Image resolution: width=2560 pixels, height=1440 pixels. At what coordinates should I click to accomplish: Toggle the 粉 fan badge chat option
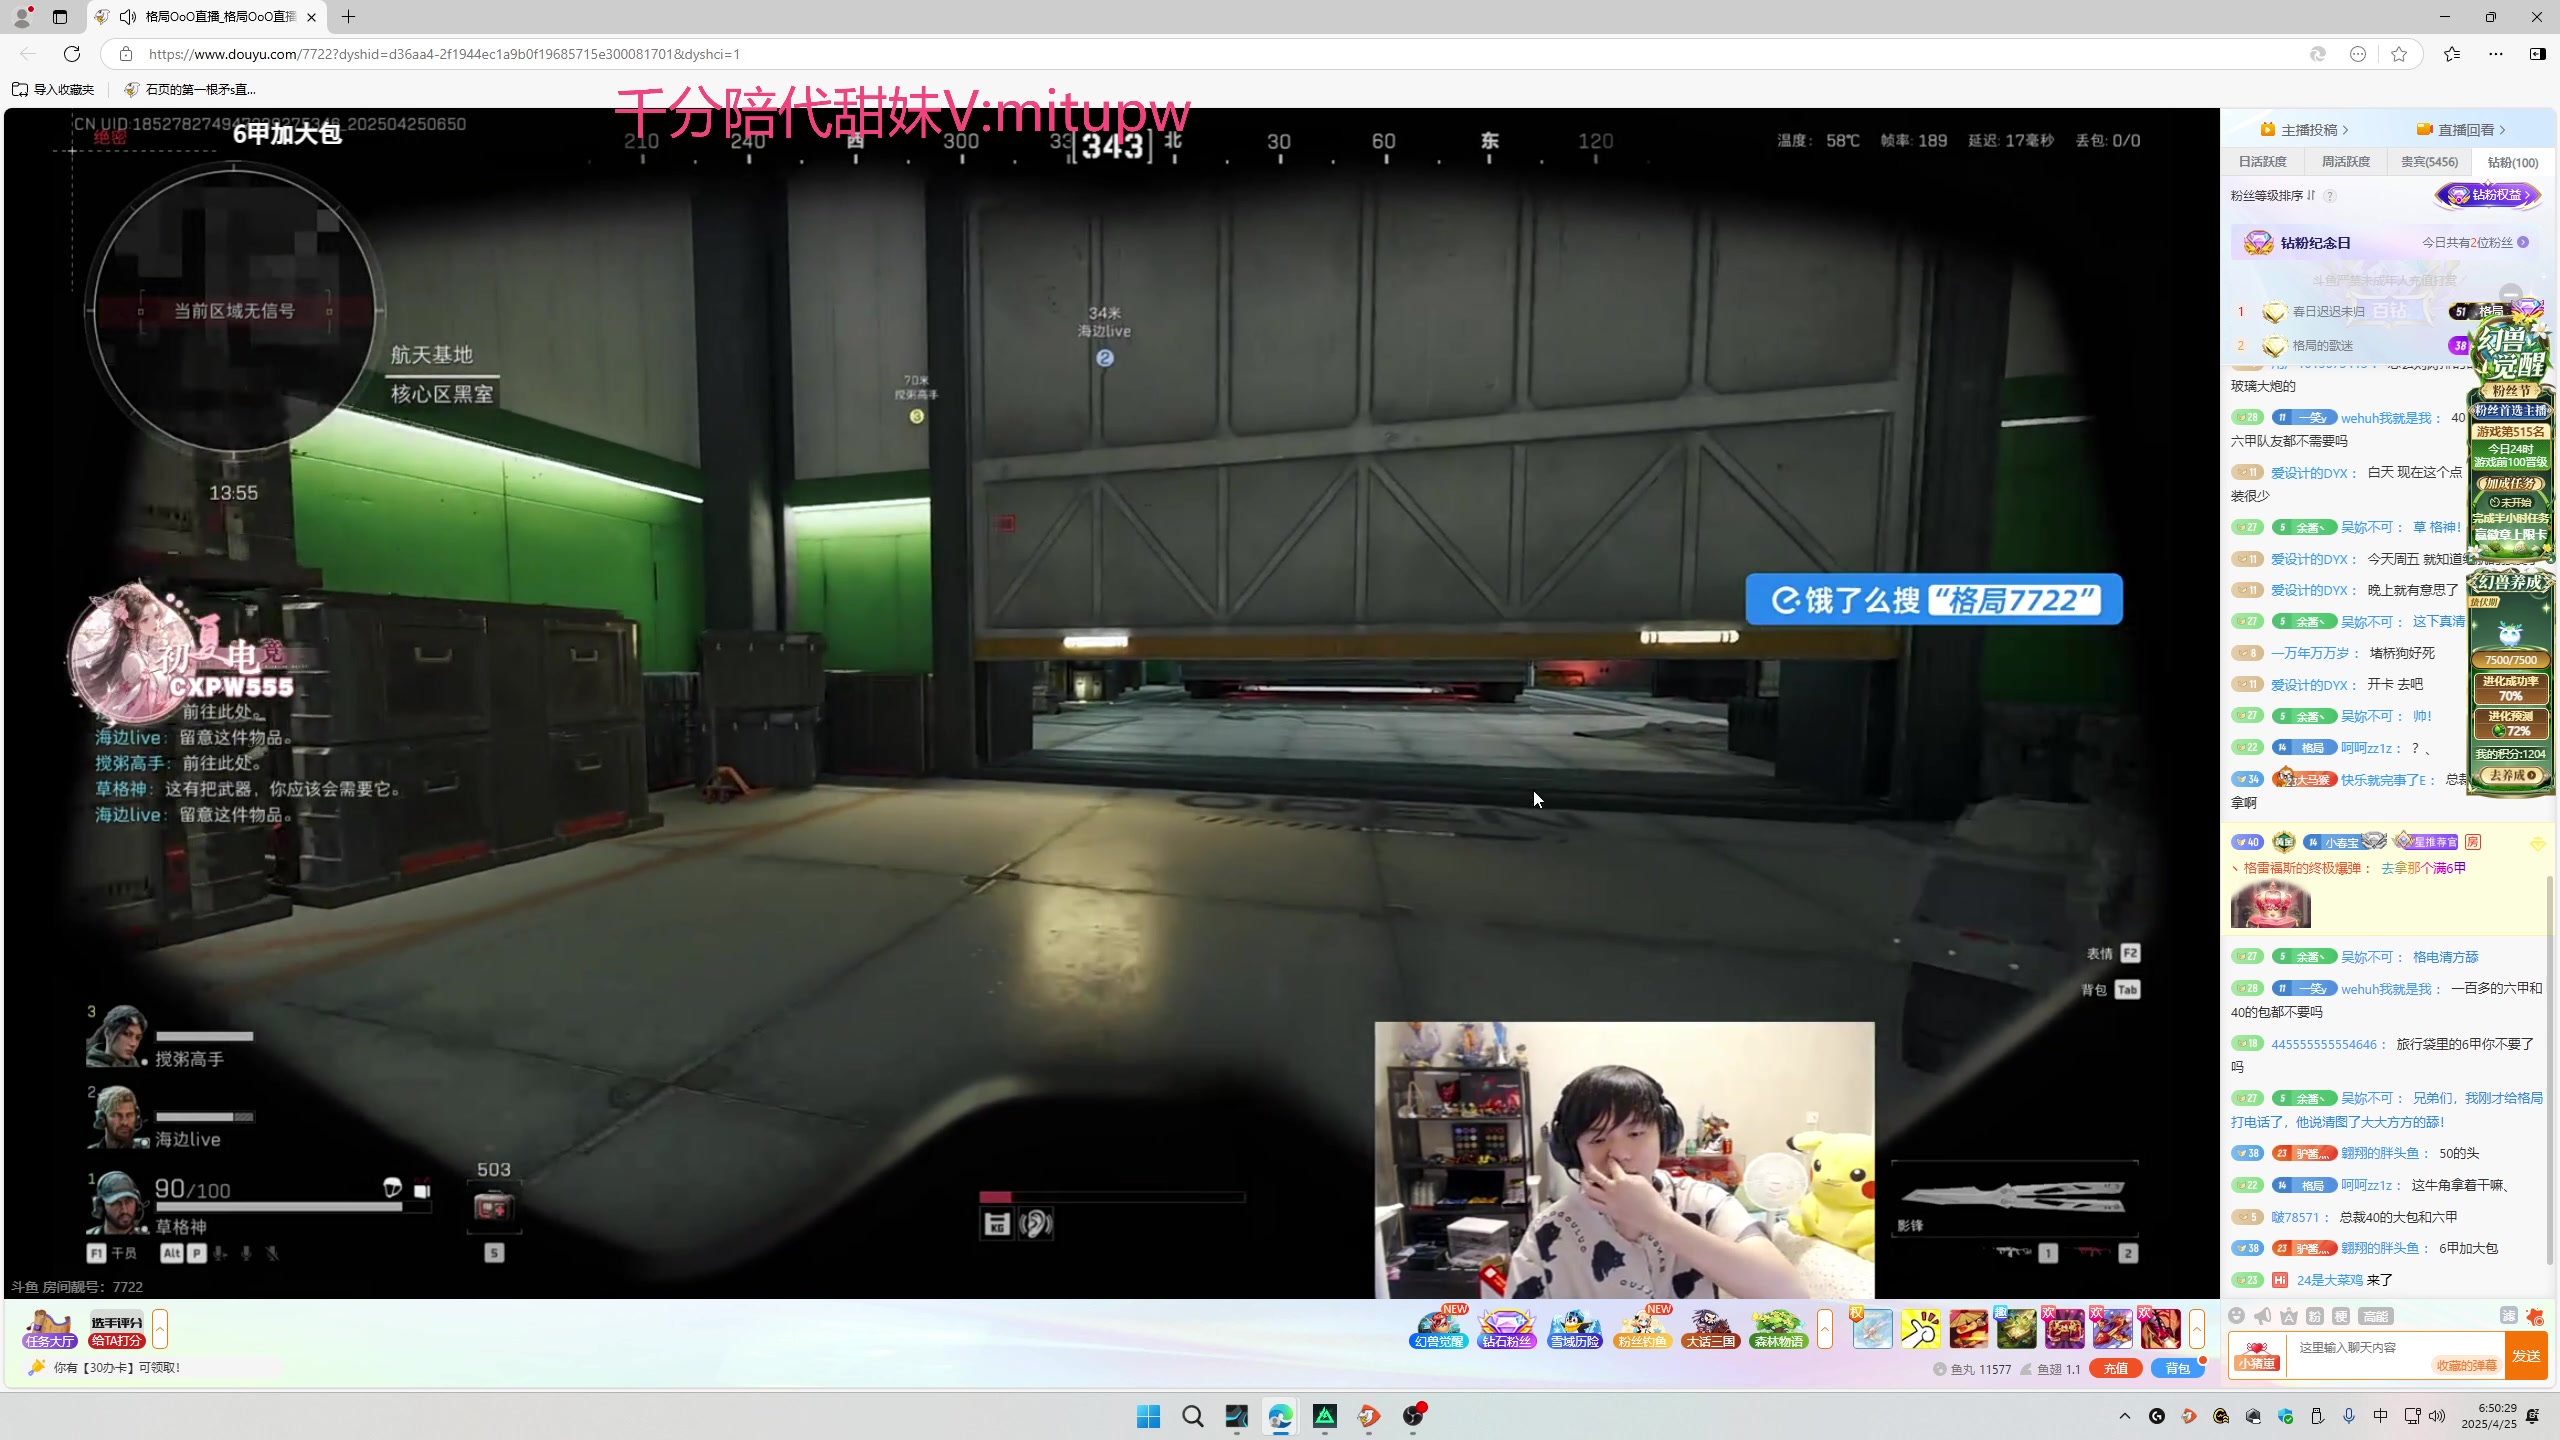2315,1316
